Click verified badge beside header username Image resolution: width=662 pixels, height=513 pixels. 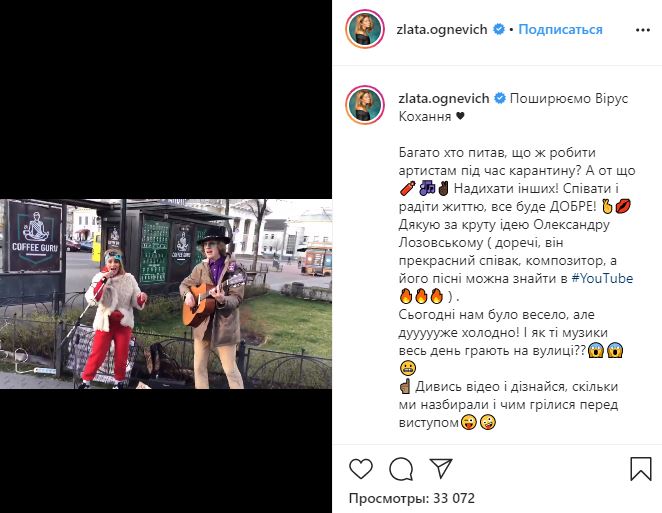click(x=499, y=29)
